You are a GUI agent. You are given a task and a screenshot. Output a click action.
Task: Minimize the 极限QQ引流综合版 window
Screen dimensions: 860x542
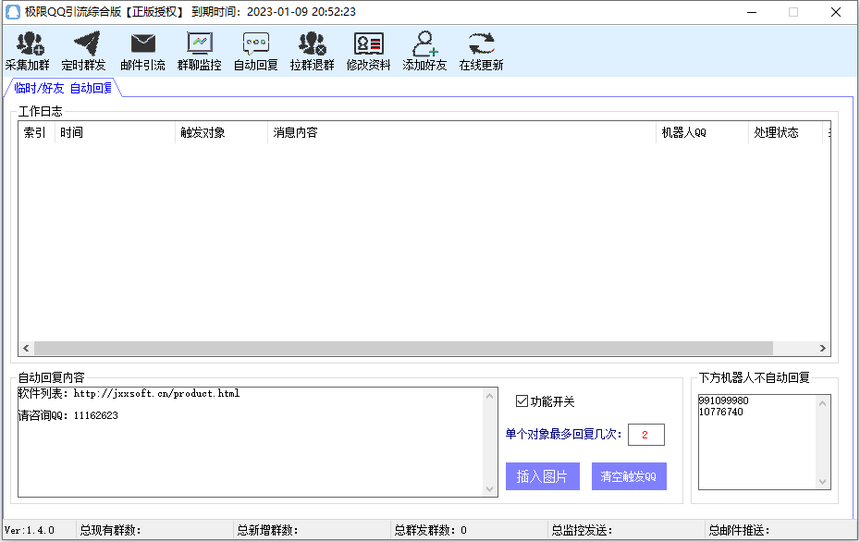(752, 12)
